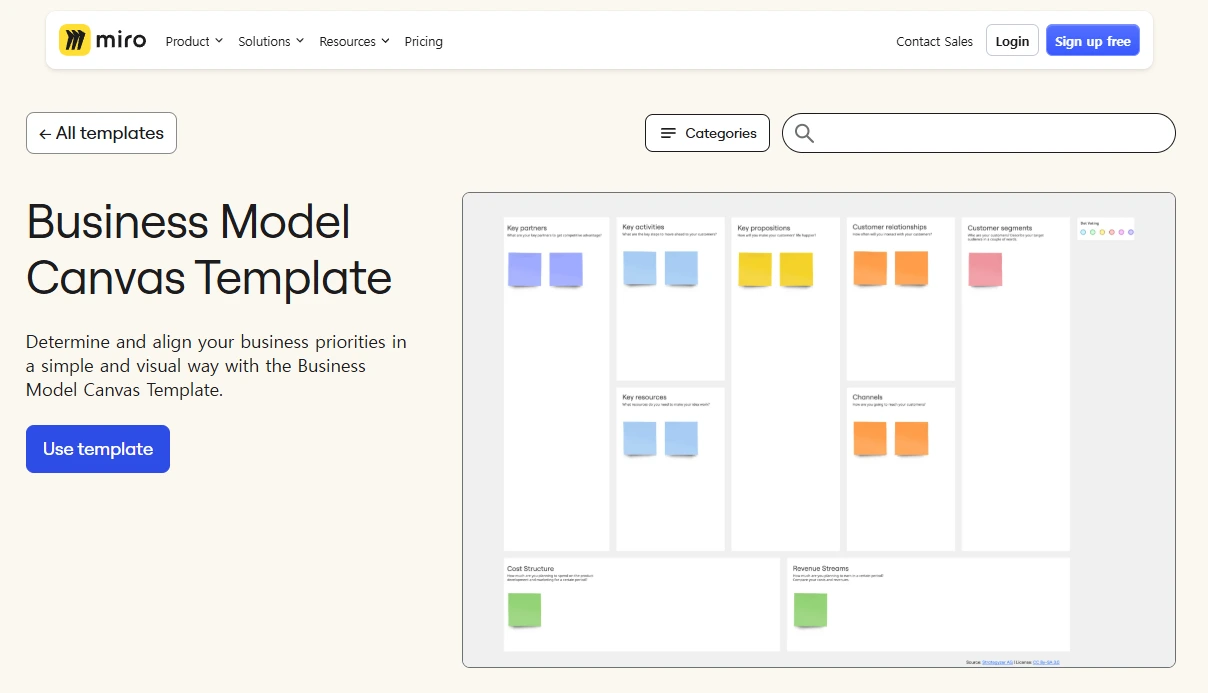
Task: Click the Channels heading in the preview
Action: click(867, 397)
